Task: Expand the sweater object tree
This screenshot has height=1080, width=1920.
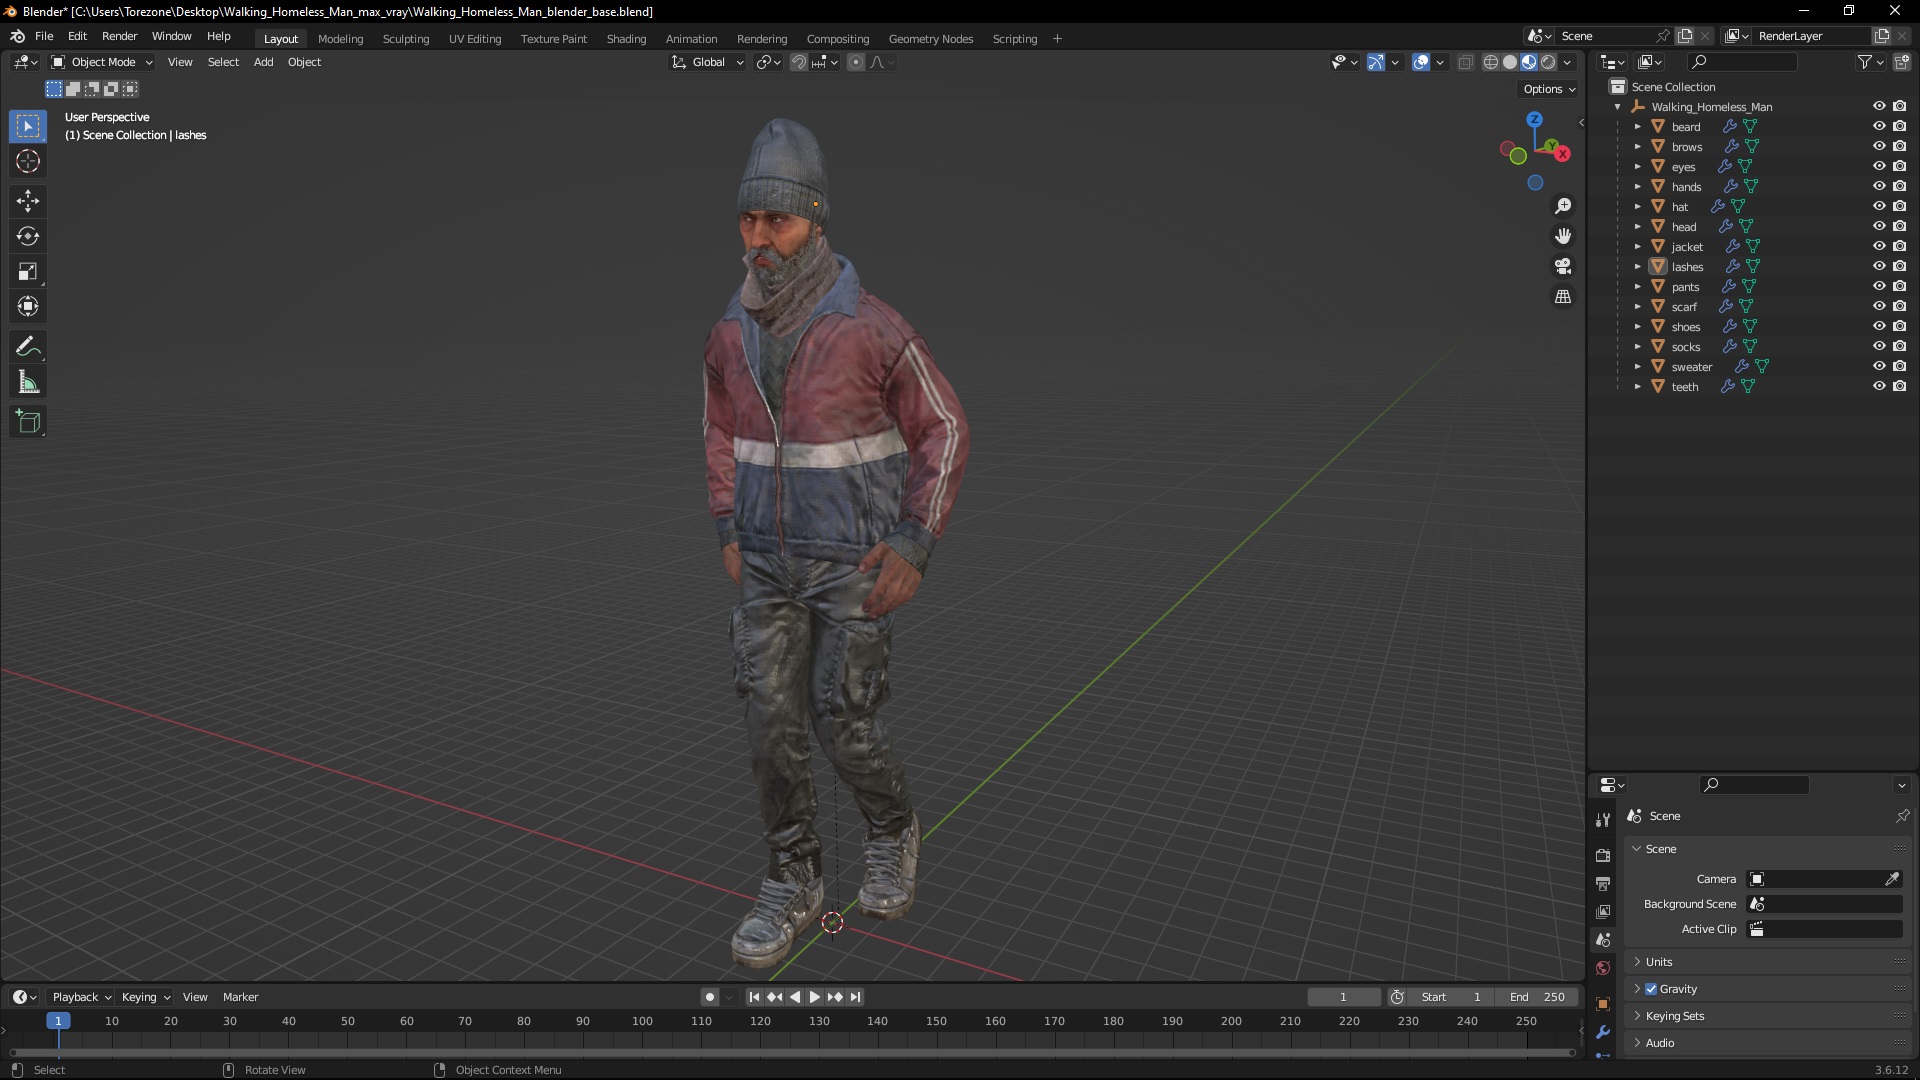Action: (x=1637, y=367)
